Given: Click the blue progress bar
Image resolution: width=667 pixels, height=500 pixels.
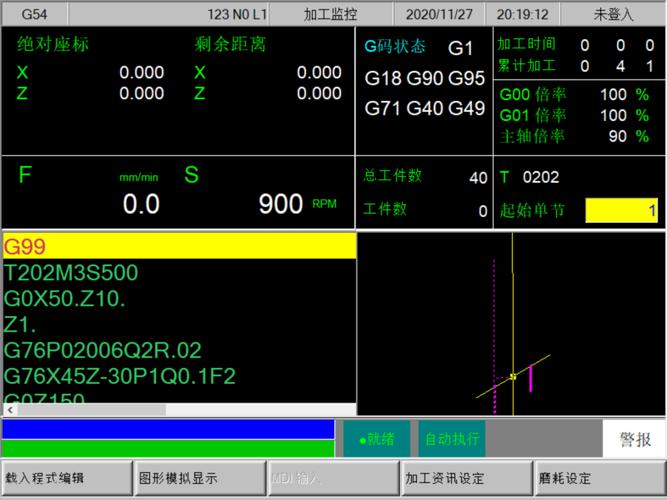Looking at the screenshot, I should pos(168,429).
